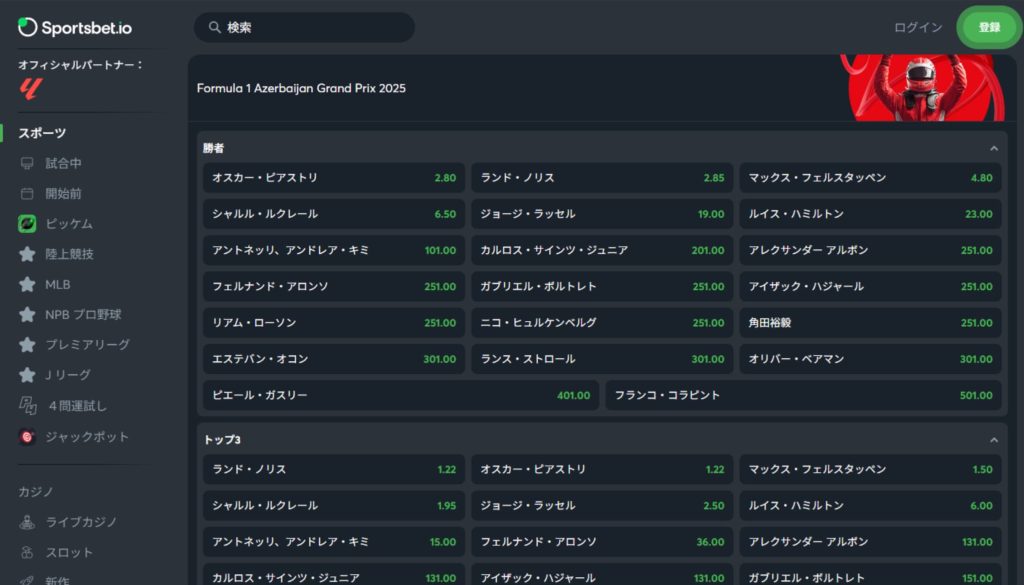Open MLB in sidebar
Image resolution: width=1024 pixels, height=585 pixels.
click(57, 285)
